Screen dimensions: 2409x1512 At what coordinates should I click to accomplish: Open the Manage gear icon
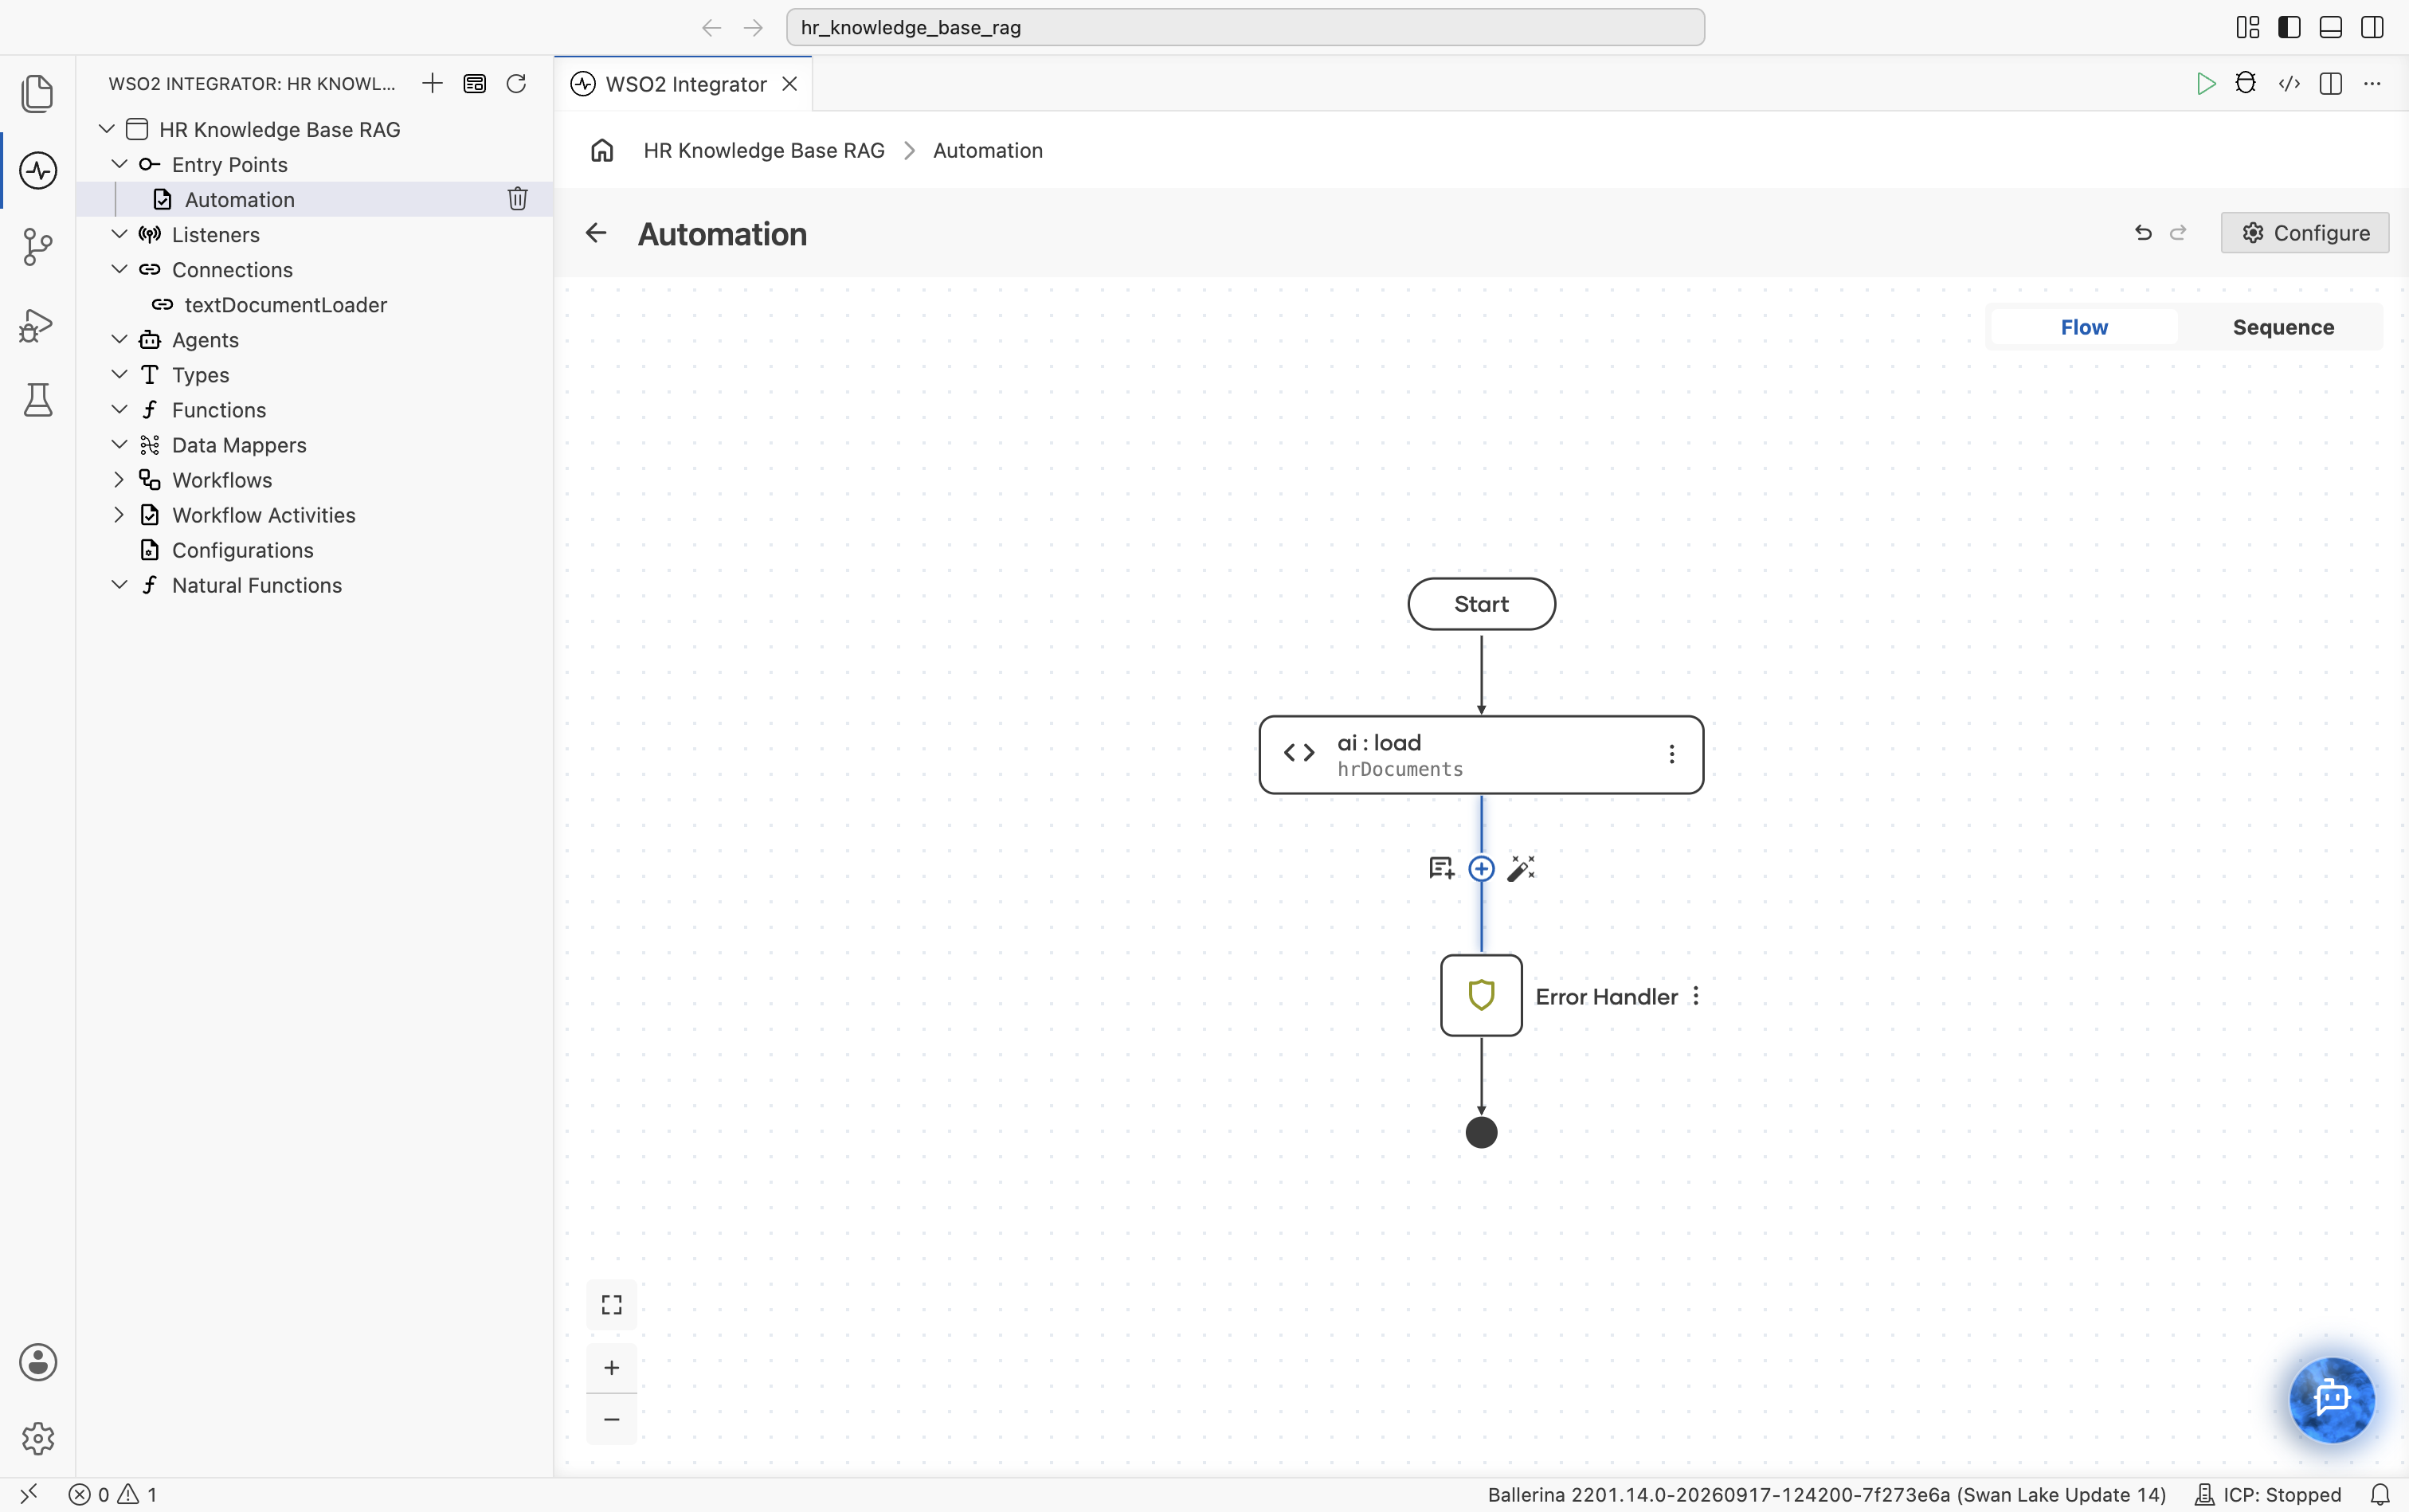[x=38, y=1439]
